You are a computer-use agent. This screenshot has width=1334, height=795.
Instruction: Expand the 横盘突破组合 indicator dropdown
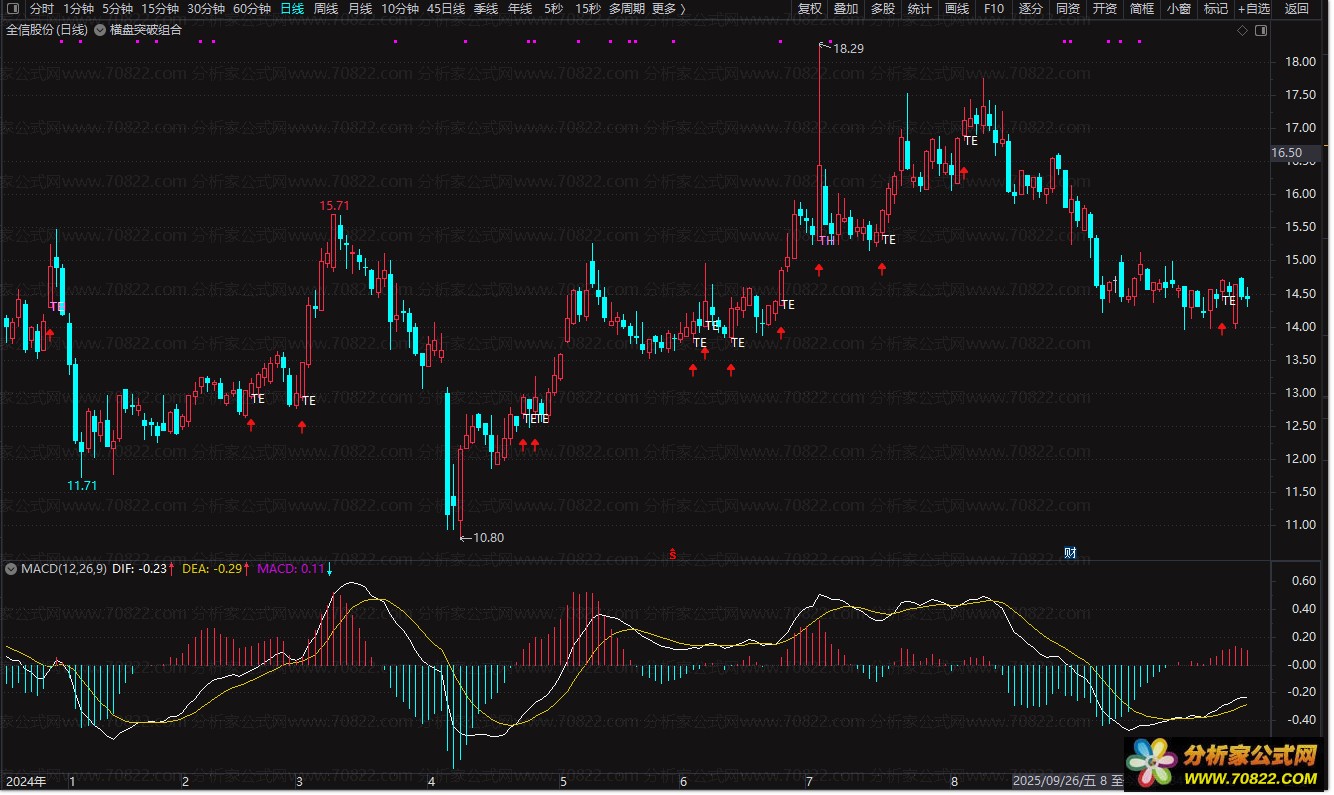(x=100, y=30)
